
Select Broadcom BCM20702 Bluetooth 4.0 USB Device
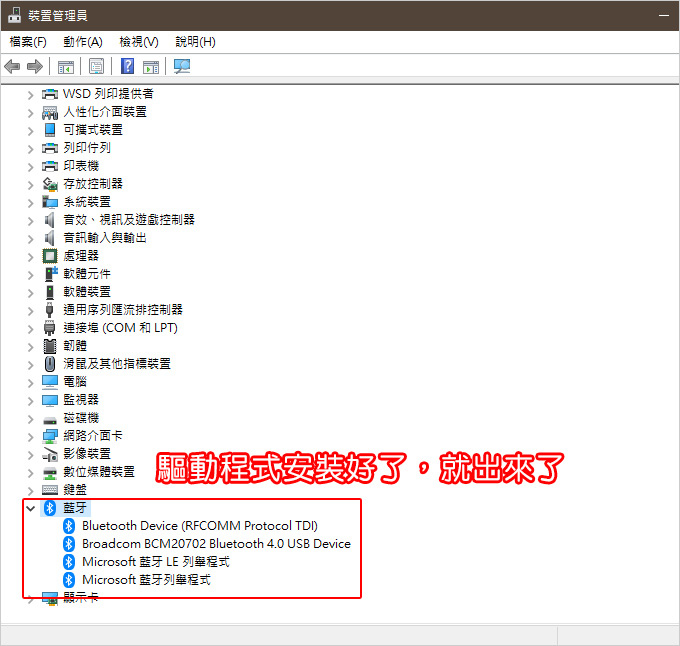(x=216, y=544)
